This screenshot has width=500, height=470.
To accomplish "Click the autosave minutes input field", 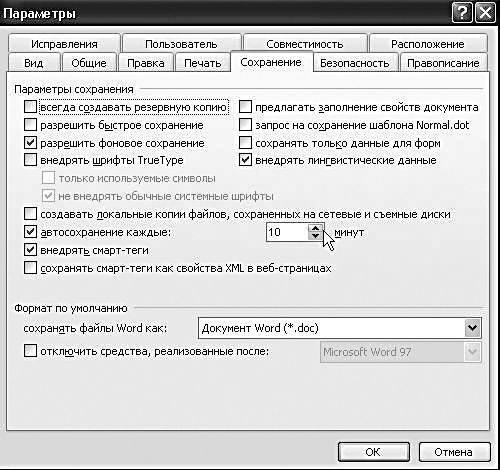I will pyautogui.click(x=287, y=232).
